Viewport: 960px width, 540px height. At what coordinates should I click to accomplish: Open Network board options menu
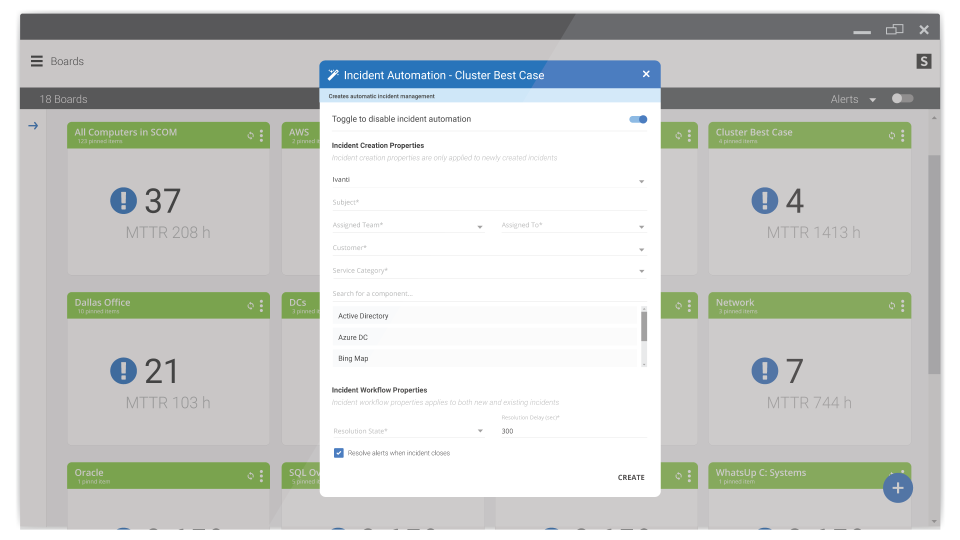click(902, 306)
